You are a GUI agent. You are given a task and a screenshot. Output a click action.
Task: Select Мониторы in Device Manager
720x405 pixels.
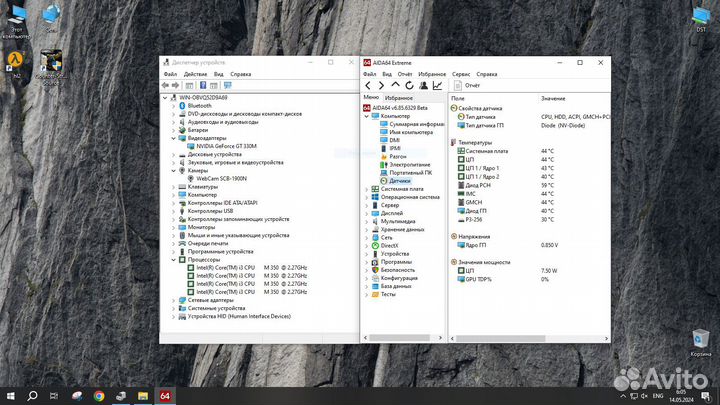click(x=201, y=227)
